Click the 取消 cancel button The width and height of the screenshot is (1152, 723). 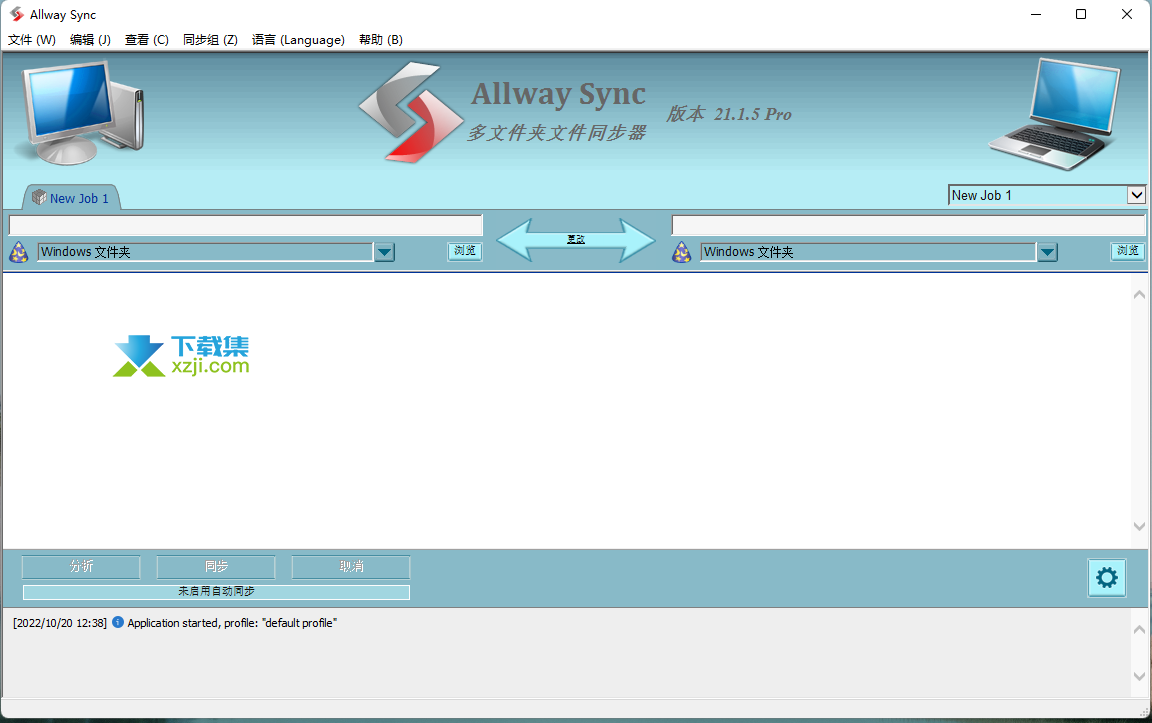(x=351, y=566)
